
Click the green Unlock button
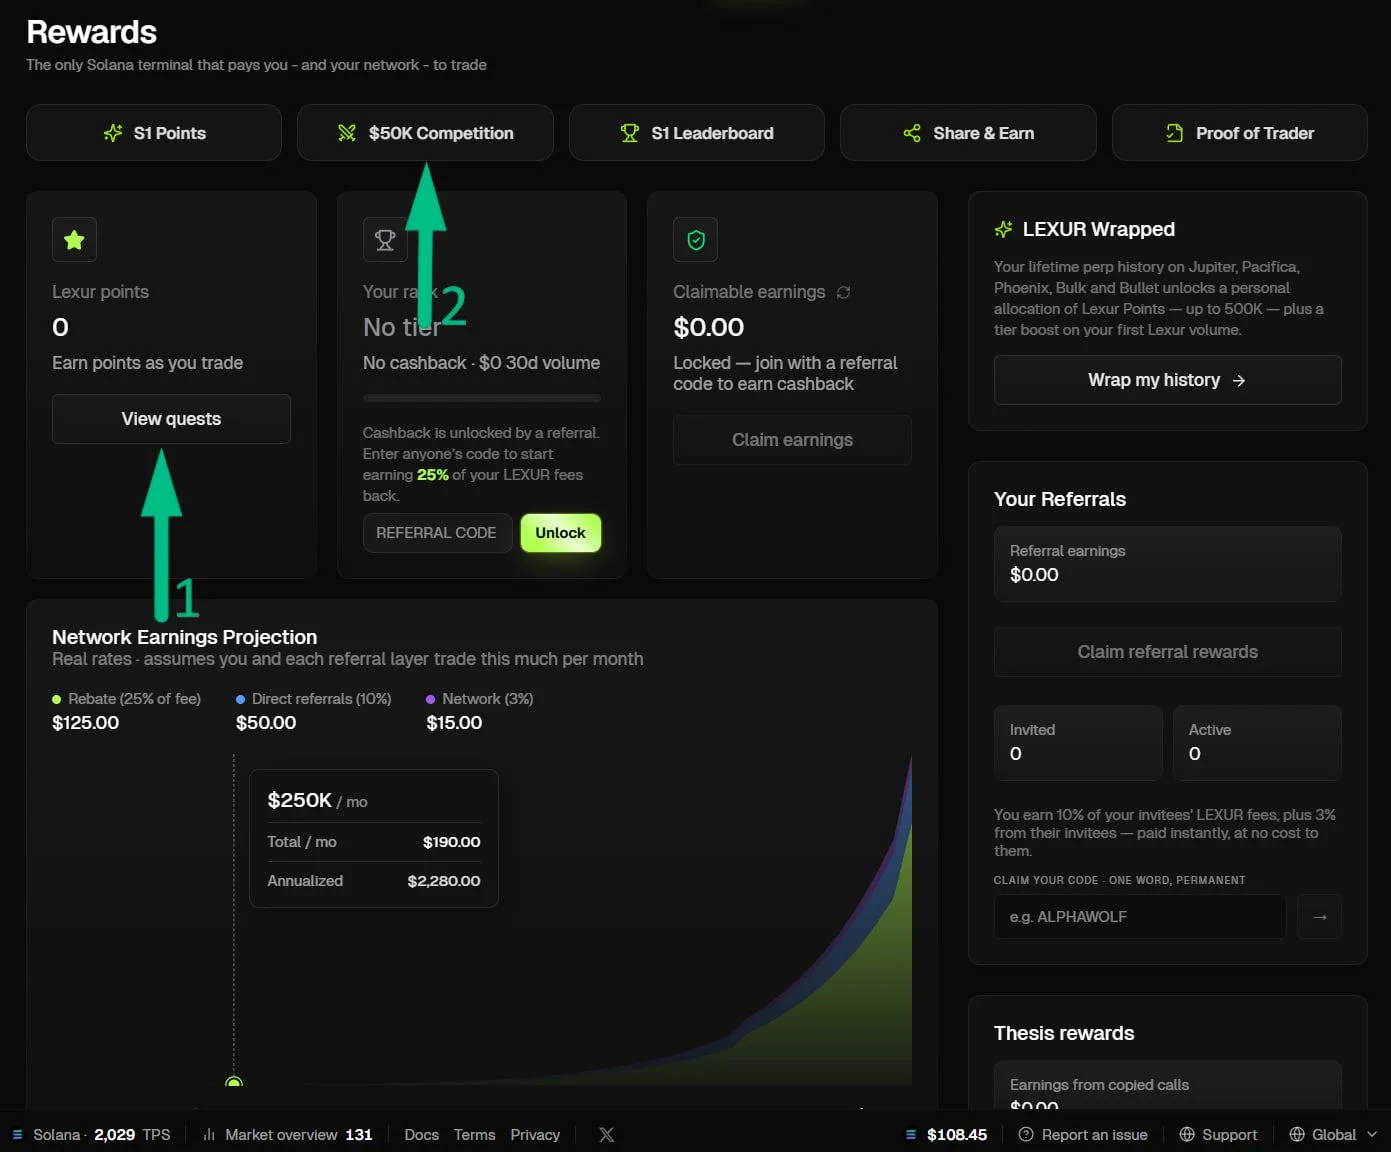pyautogui.click(x=561, y=533)
